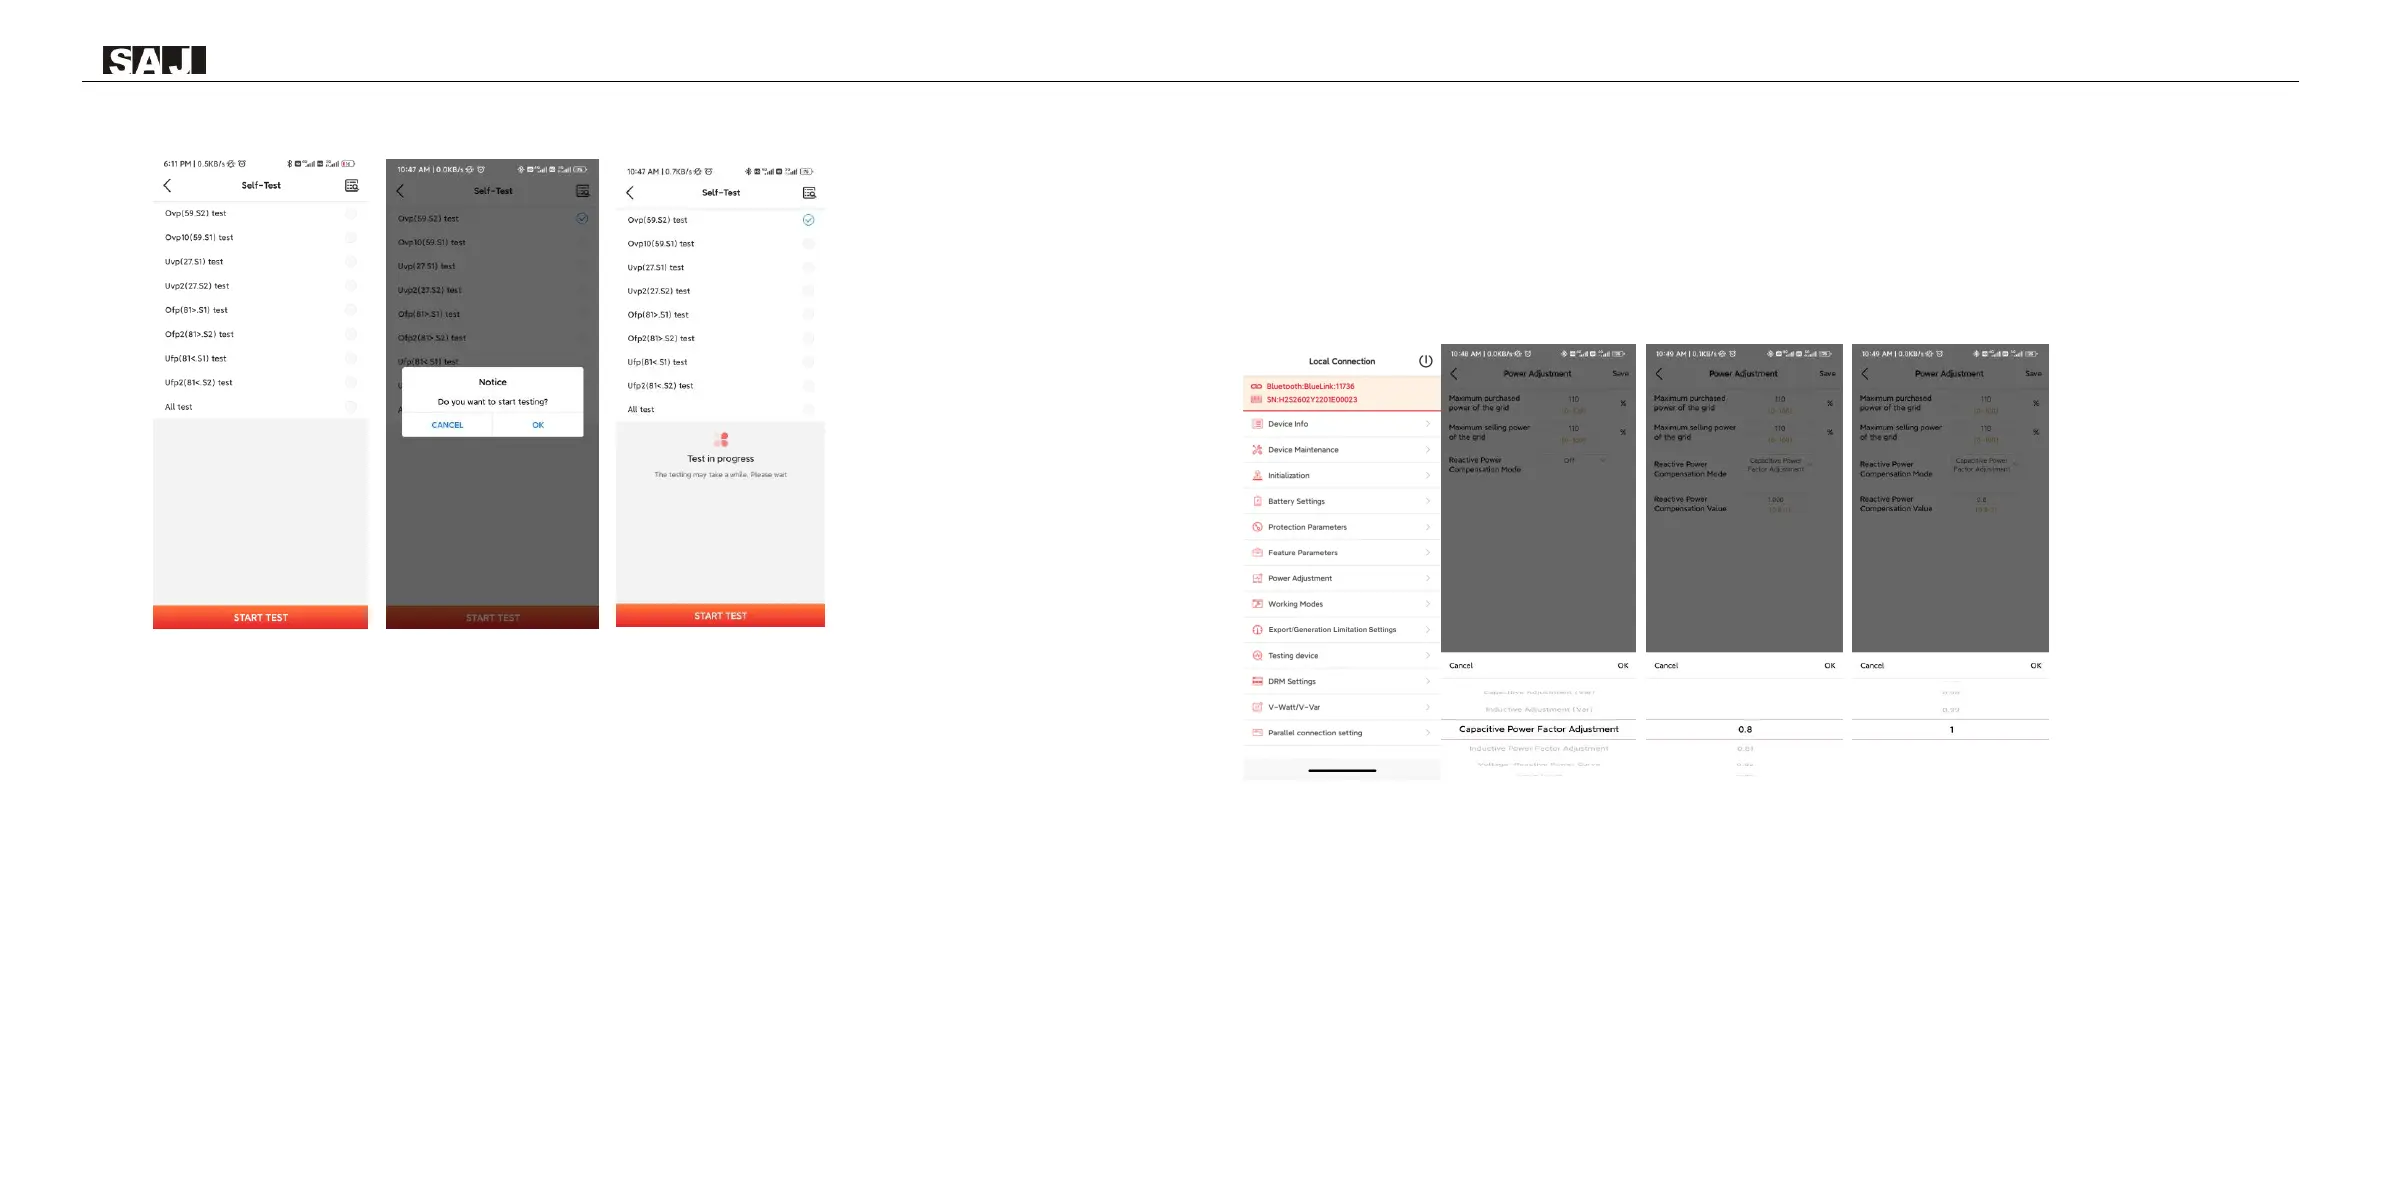Open Power Adjustment in the Local Connection list
This screenshot has width=2381, height=1190.
[x=1342, y=578]
